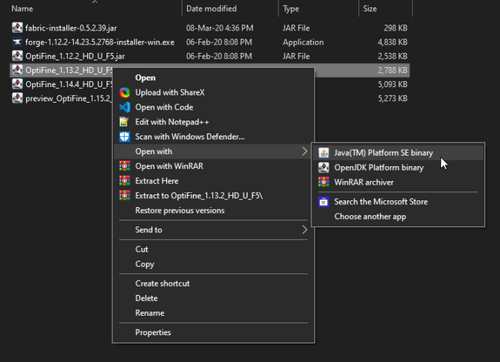
Task: Choose Extract to OptiFine_1.13.2_HD_U_F5\ option
Action: pos(199,196)
